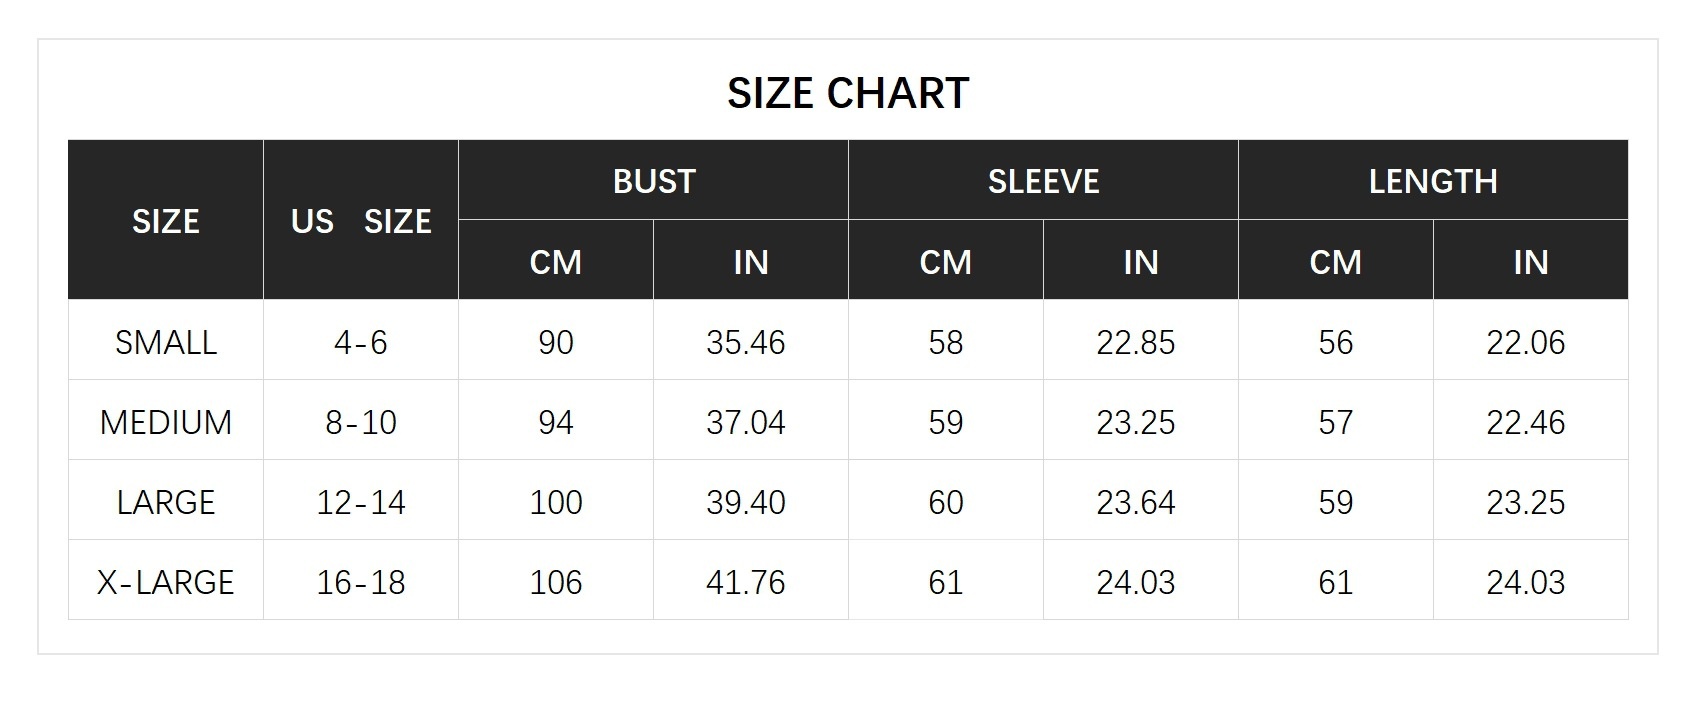Select the MEDIUM row label

click(x=166, y=422)
